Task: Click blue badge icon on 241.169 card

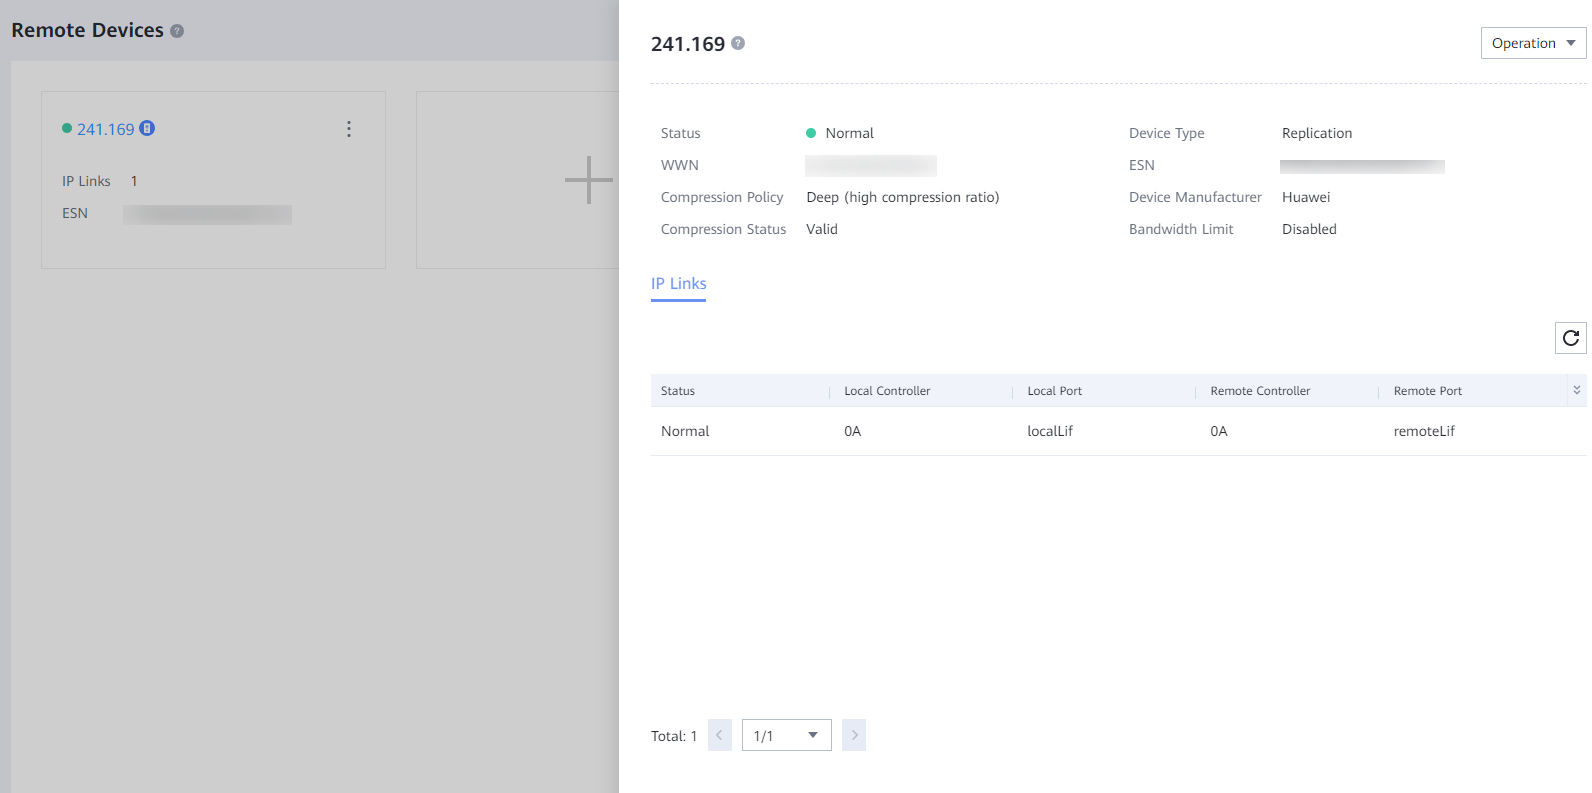Action: pyautogui.click(x=147, y=128)
